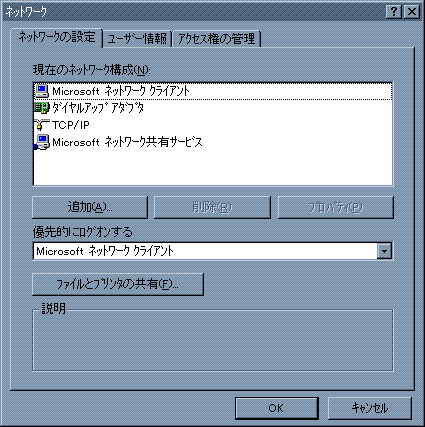Select the Microsoft ネットワーク共有サービス entry text
Screen dimensions: 425x427
pos(127,142)
